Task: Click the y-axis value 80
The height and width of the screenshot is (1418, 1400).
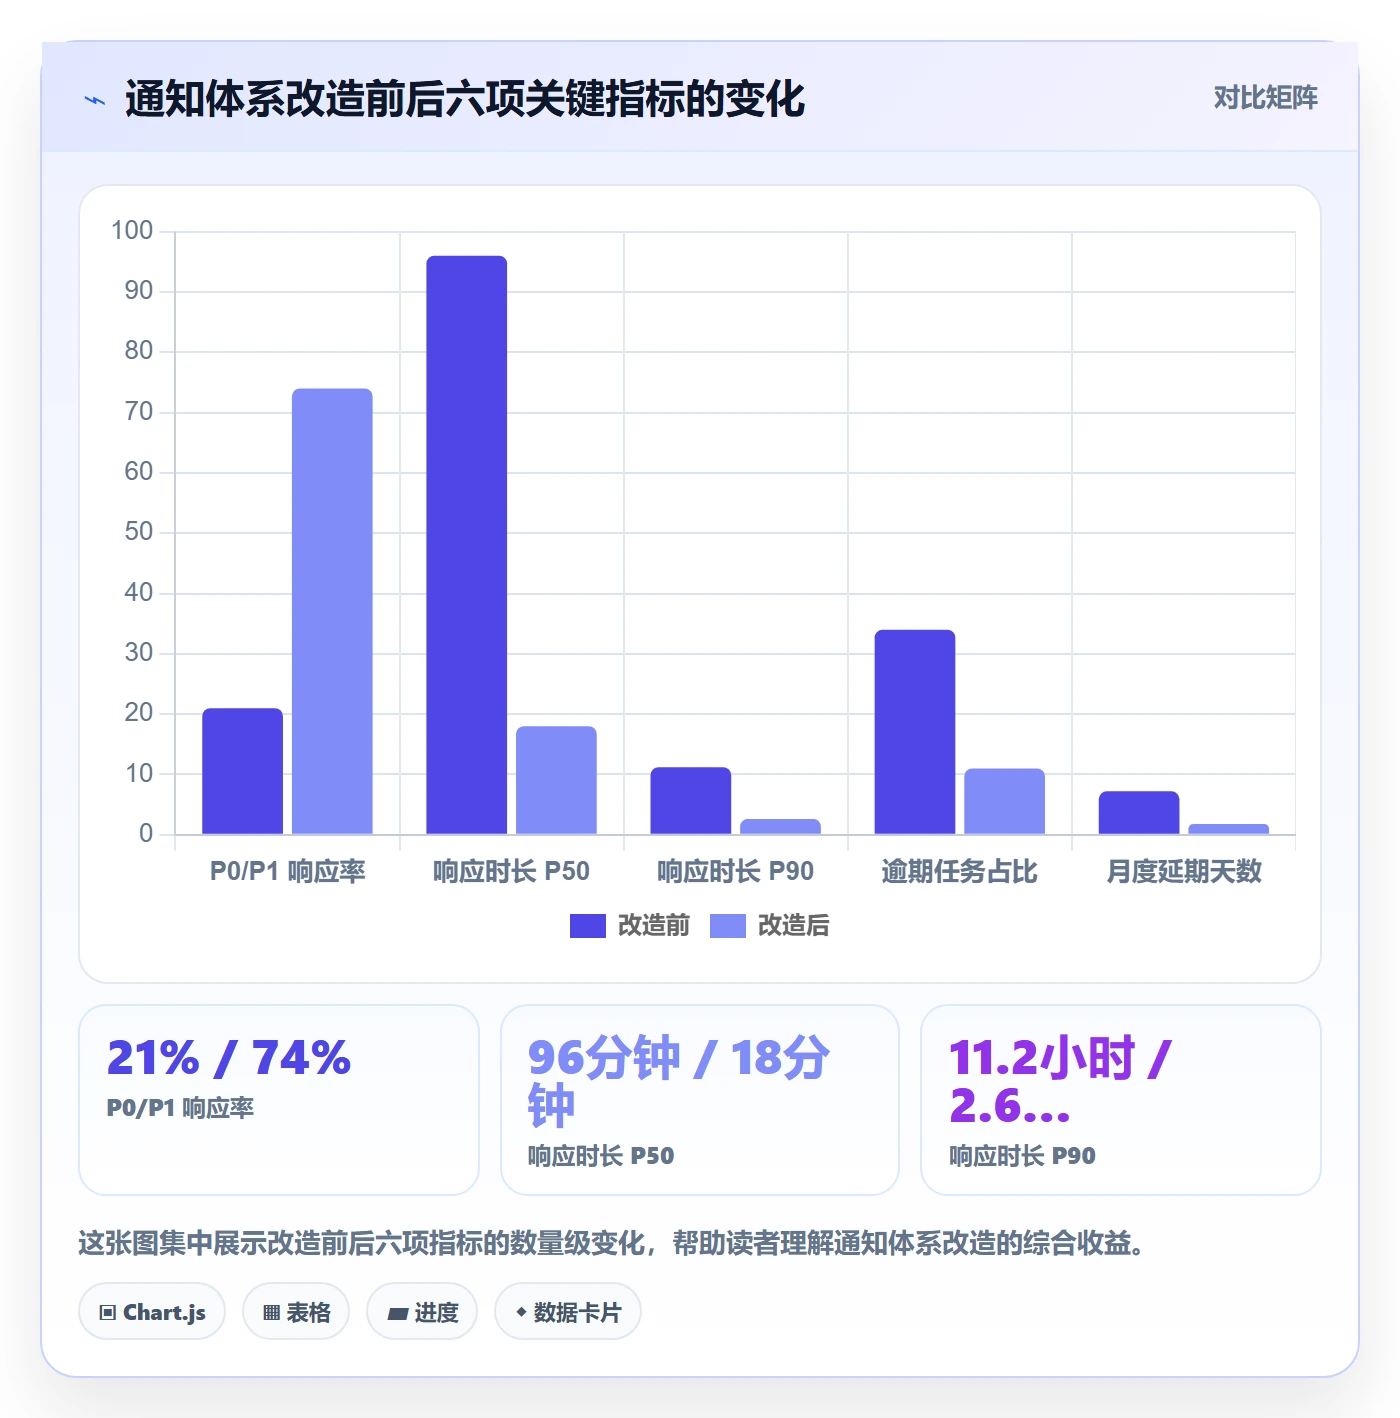Action: (x=139, y=351)
